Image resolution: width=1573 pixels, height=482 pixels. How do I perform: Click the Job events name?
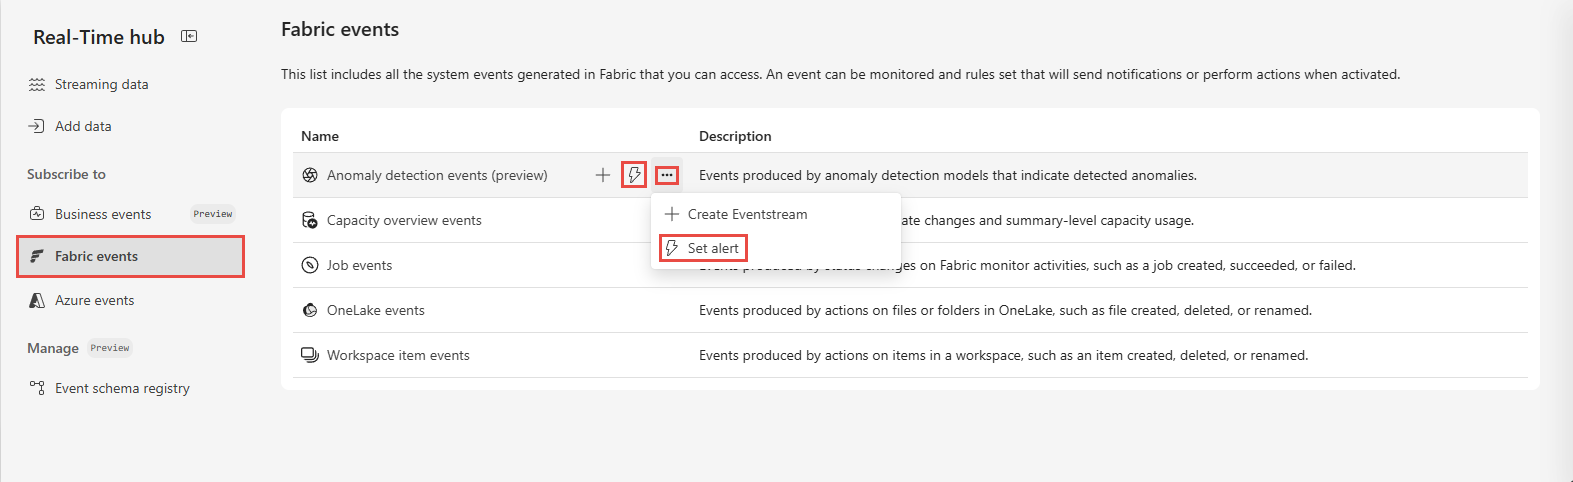point(359,265)
